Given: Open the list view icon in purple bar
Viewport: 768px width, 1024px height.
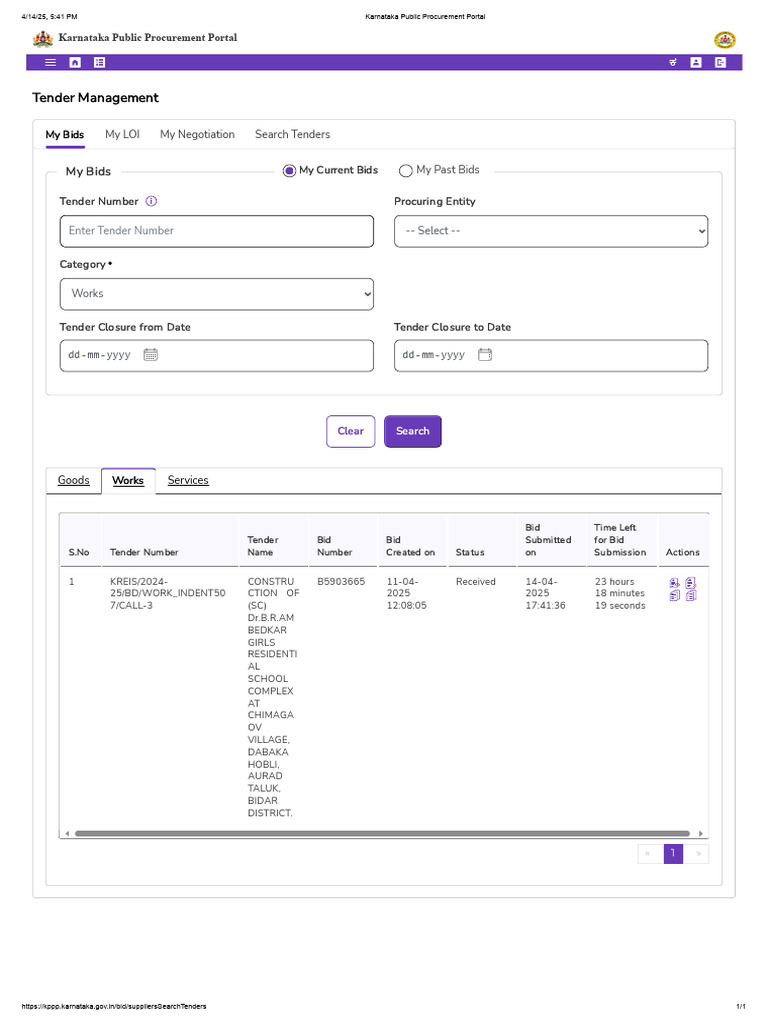Looking at the screenshot, I should click(x=99, y=63).
